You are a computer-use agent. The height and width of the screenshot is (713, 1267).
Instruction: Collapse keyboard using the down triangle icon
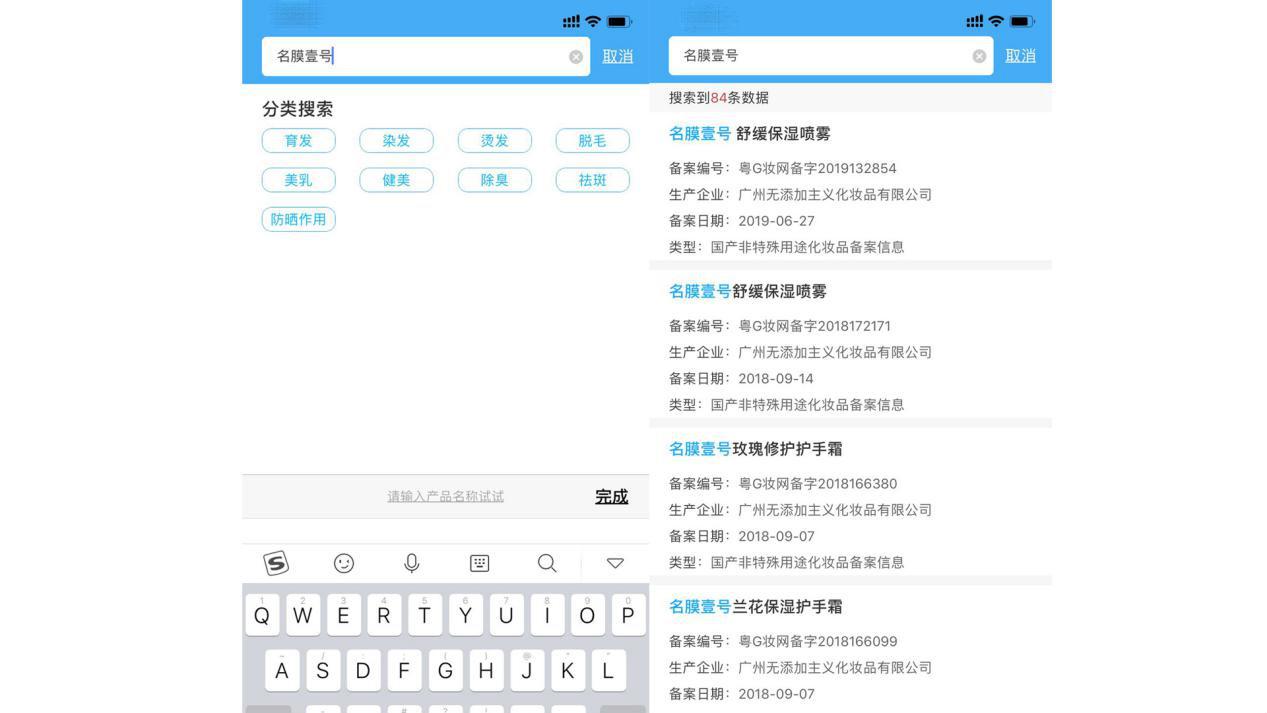coord(615,563)
